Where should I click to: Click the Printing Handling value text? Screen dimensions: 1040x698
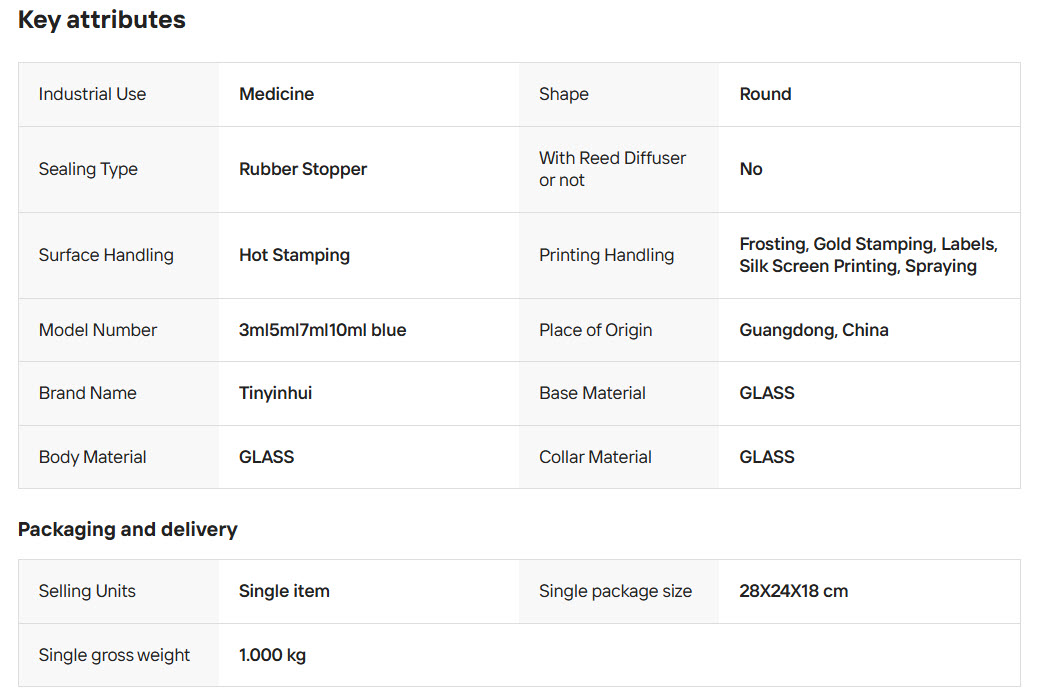(x=867, y=255)
